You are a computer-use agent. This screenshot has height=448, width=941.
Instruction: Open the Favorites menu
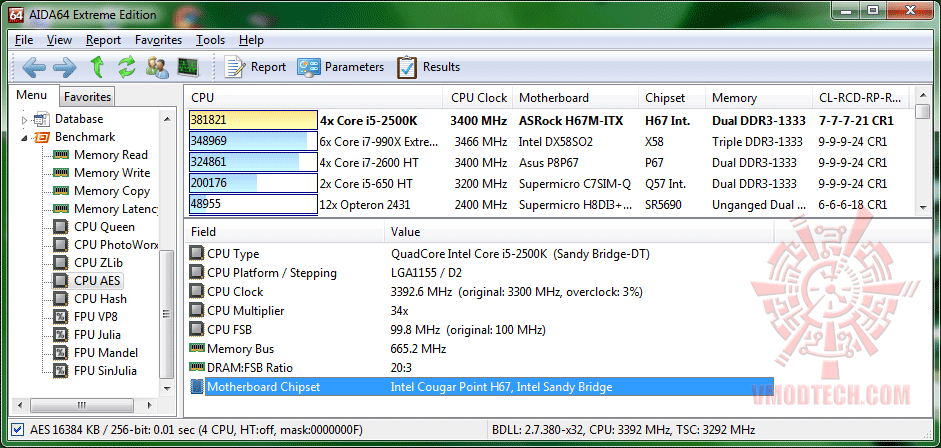(158, 40)
